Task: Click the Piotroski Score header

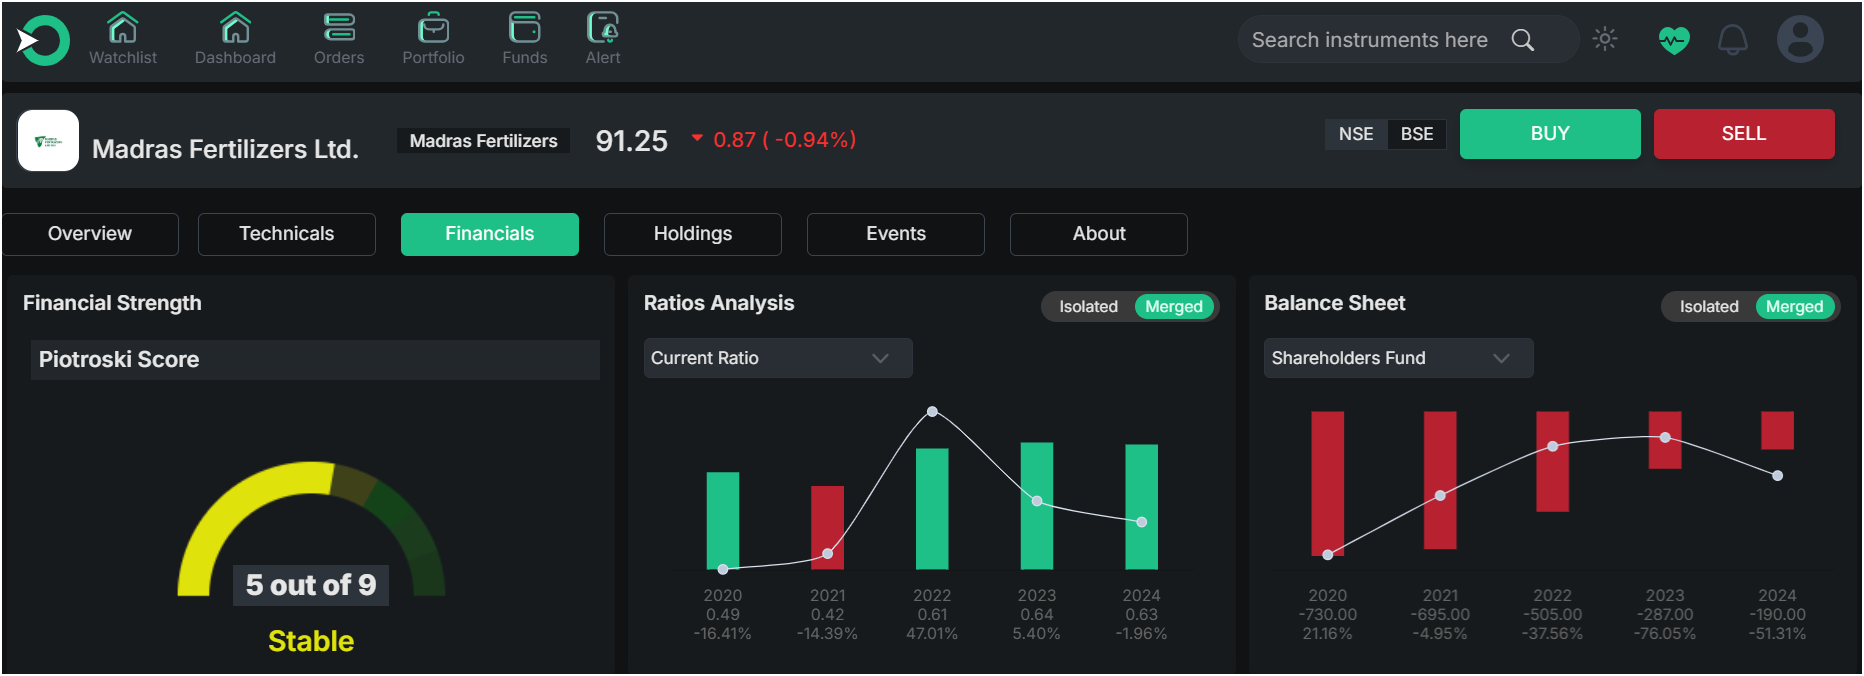Action: [315, 360]
